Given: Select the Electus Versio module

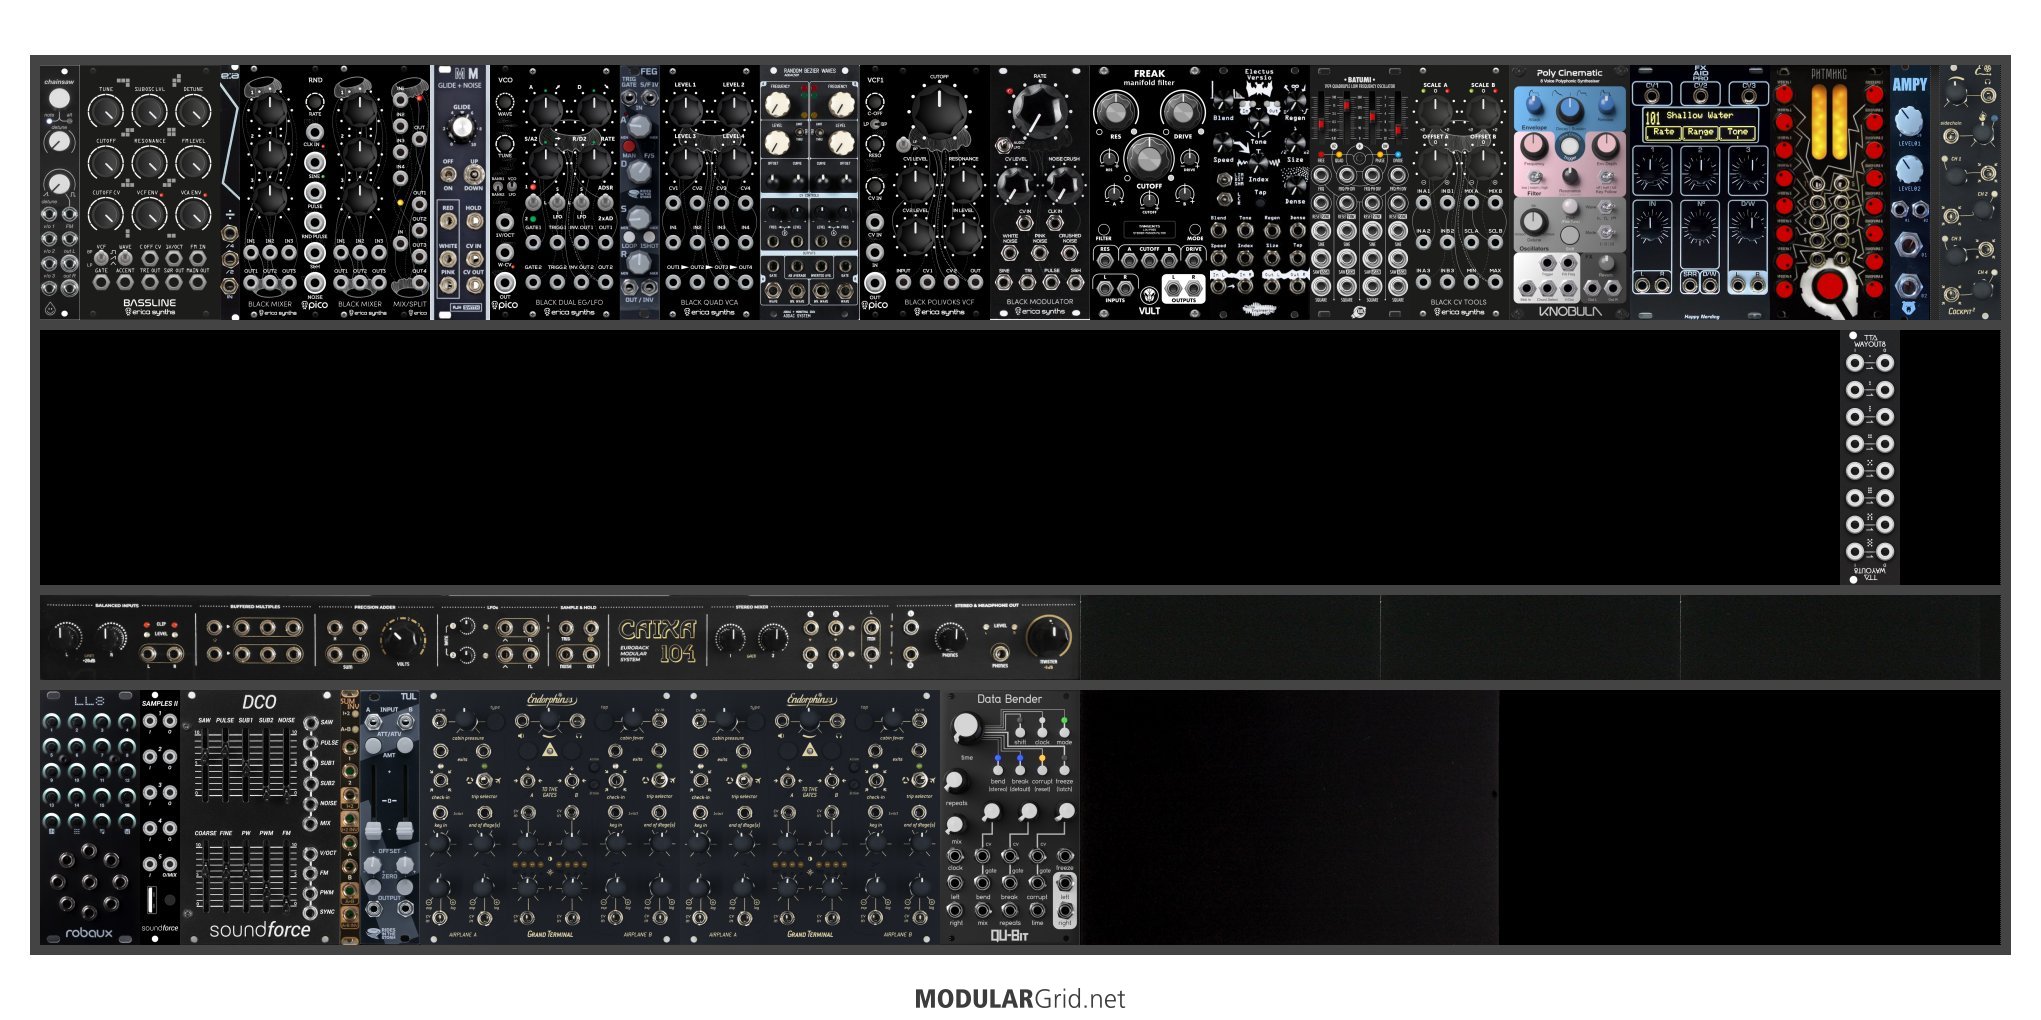Looking at the screenshot, I should [x=1260, y=193].
